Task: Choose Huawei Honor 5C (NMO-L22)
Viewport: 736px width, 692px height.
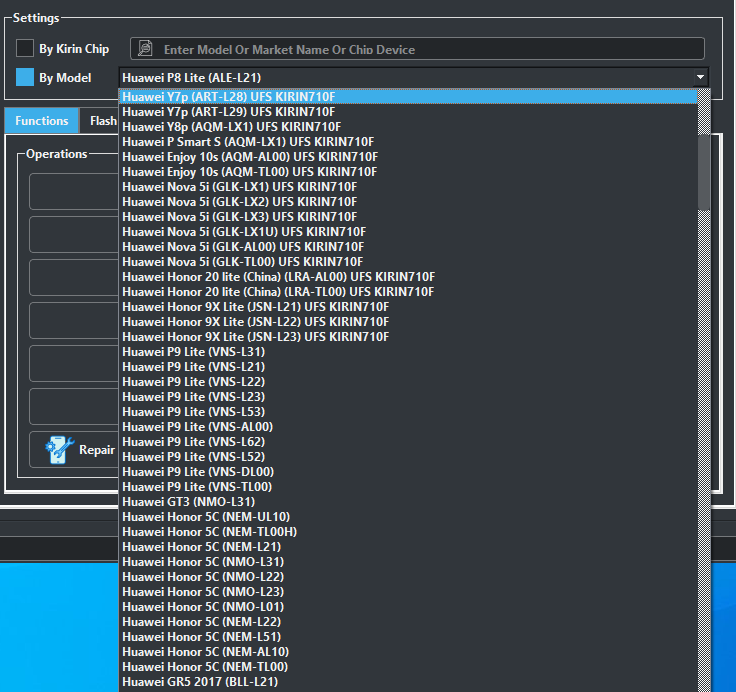Action: click(408, 577)
